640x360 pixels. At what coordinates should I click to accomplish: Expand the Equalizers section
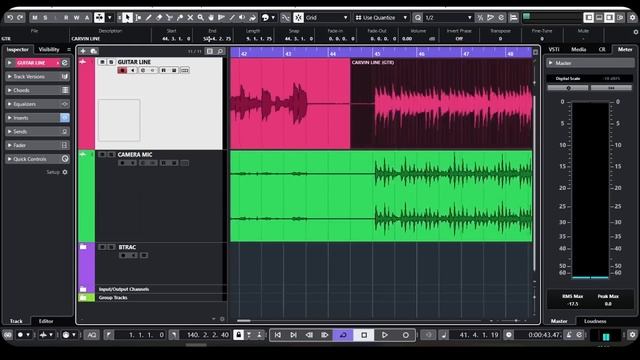coord(37,104)
